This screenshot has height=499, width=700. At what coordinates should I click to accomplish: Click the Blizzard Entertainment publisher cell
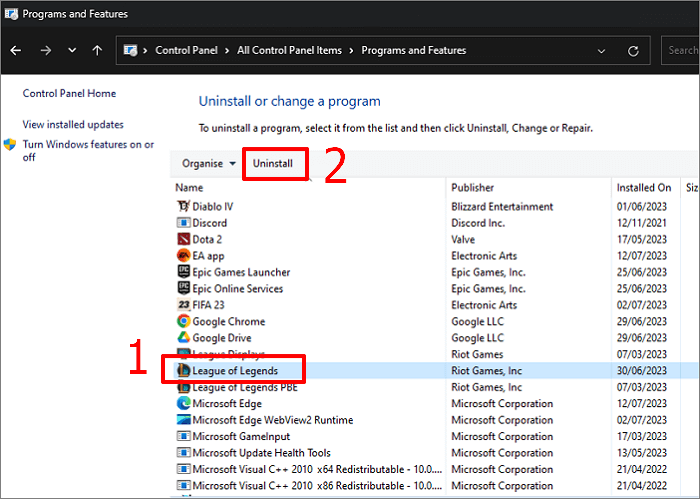(x=502, y=207)
